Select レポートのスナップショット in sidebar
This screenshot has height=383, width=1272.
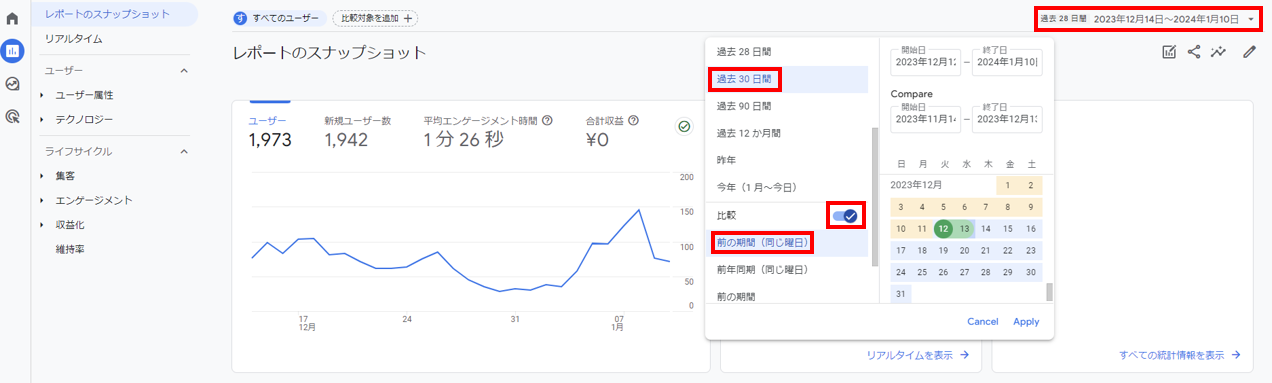click(x=107, y=13)
